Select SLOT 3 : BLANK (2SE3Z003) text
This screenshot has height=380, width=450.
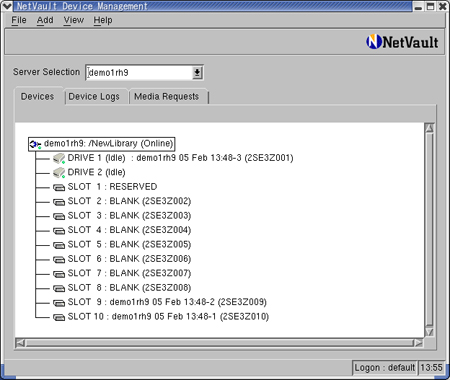coord(129,216)
